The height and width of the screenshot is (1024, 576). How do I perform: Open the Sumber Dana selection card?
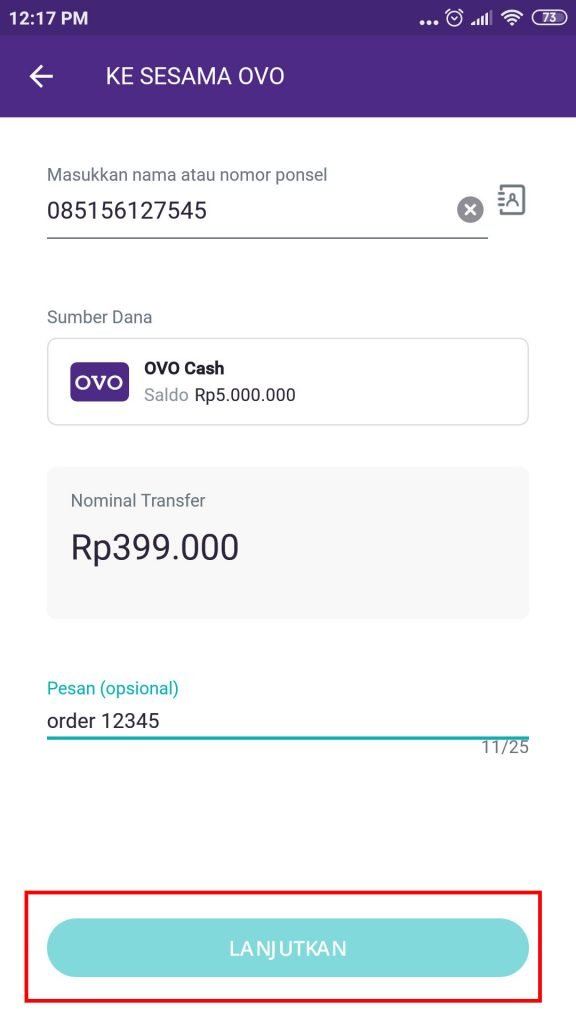(x=287, y=381)
